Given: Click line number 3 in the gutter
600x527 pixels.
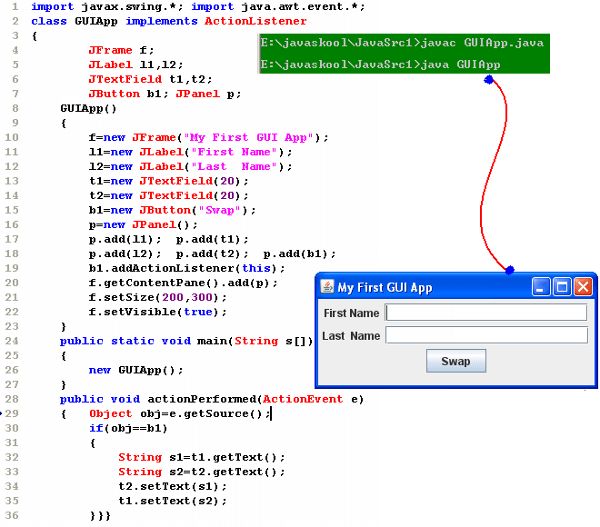Looking at the screenshot, I should [15, 36].
